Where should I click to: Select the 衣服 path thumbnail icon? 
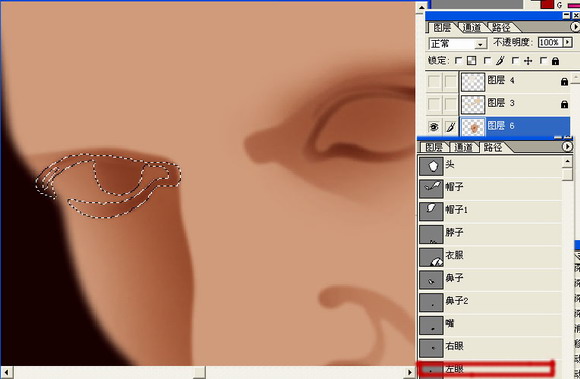point(431,257)
